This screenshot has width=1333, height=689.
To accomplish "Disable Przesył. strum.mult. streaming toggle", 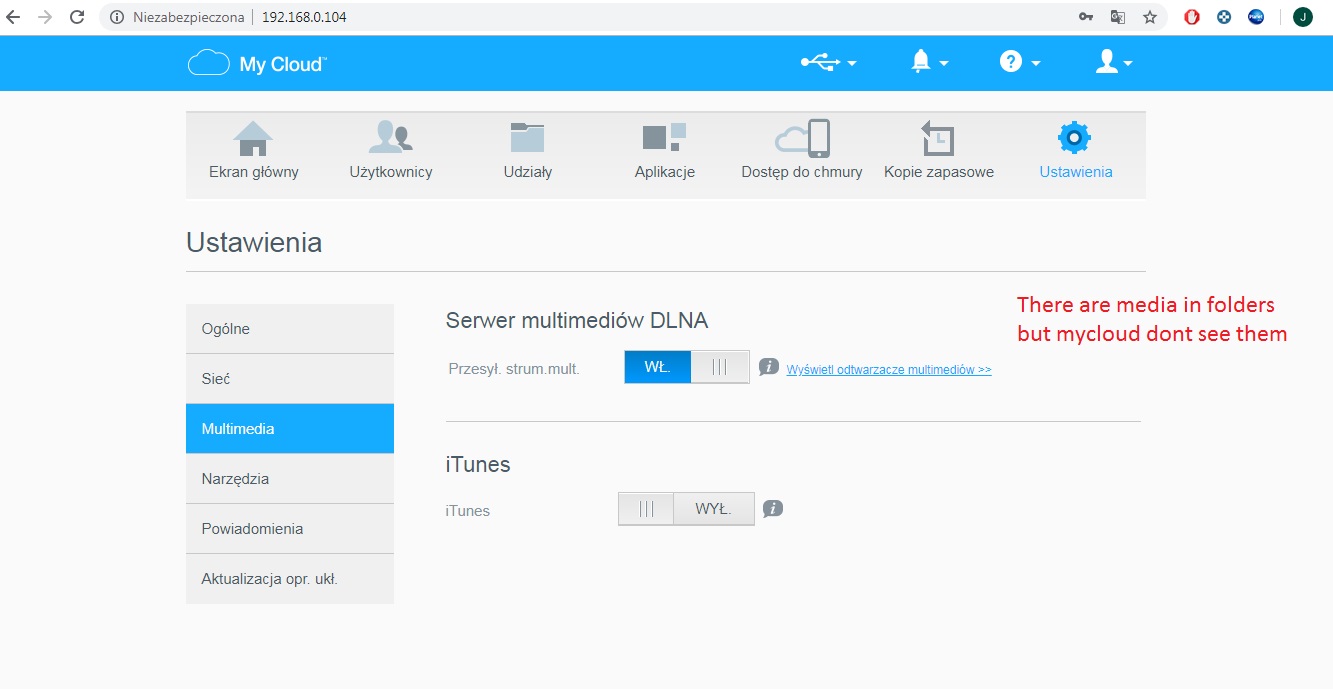I will [719, 366].
